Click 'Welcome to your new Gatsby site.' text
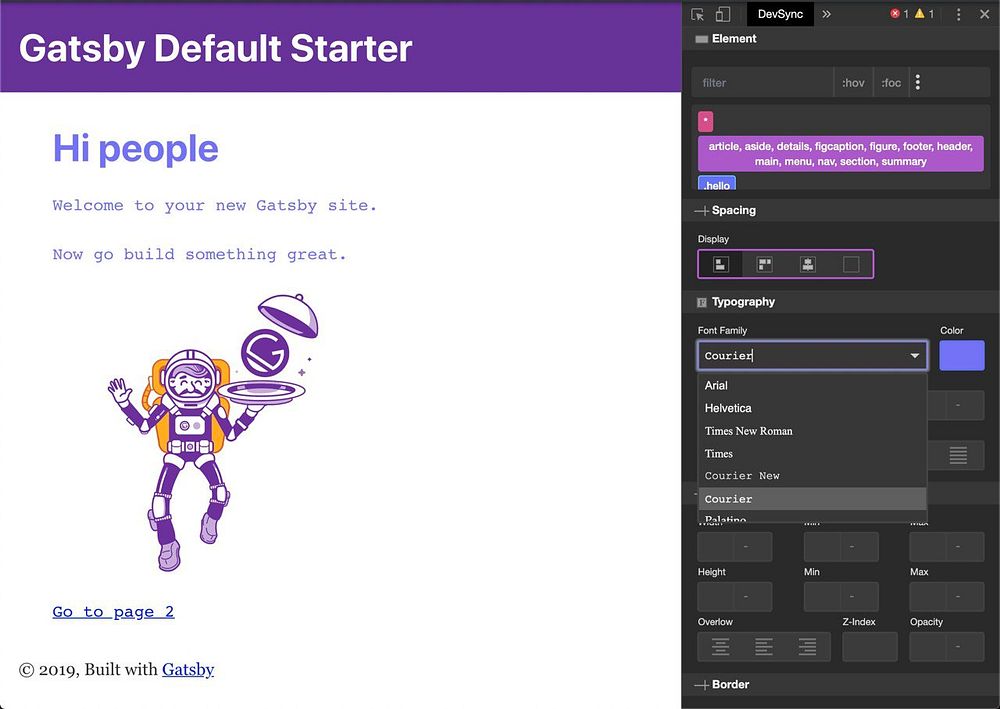 pos(215,205)
